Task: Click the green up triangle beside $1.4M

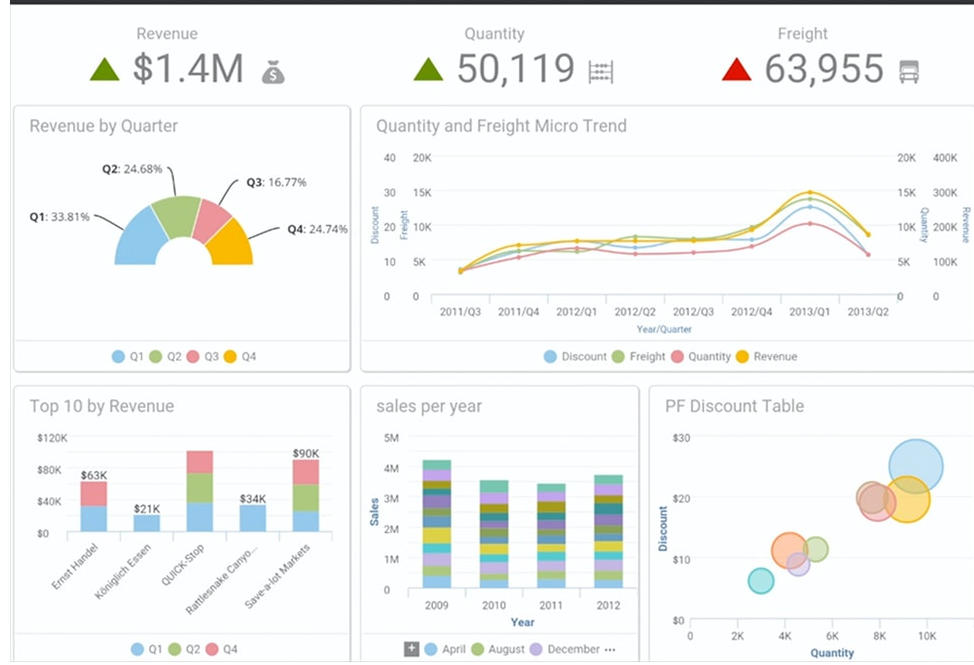Action: (x=104, y=70)
